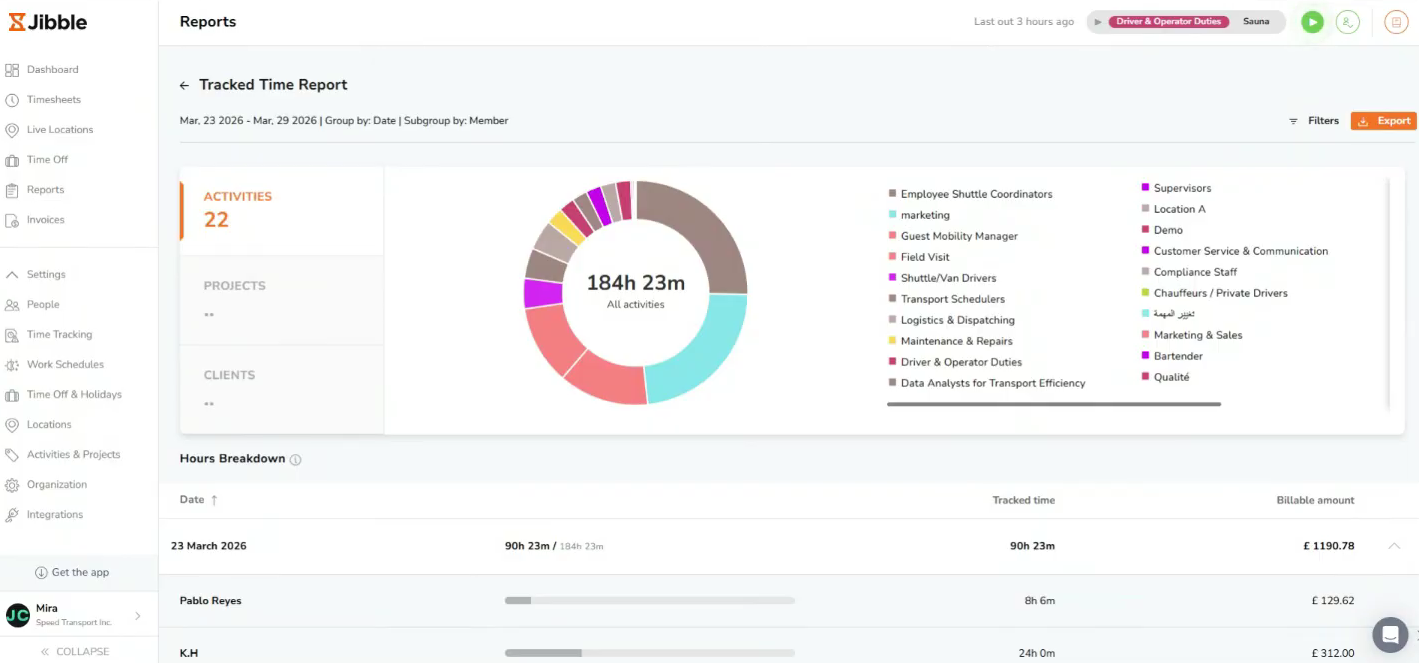This screenshot has width=1419, height=663.
Task: Open the orange notebook icon in the header
Action: [x=1396, y=21]
